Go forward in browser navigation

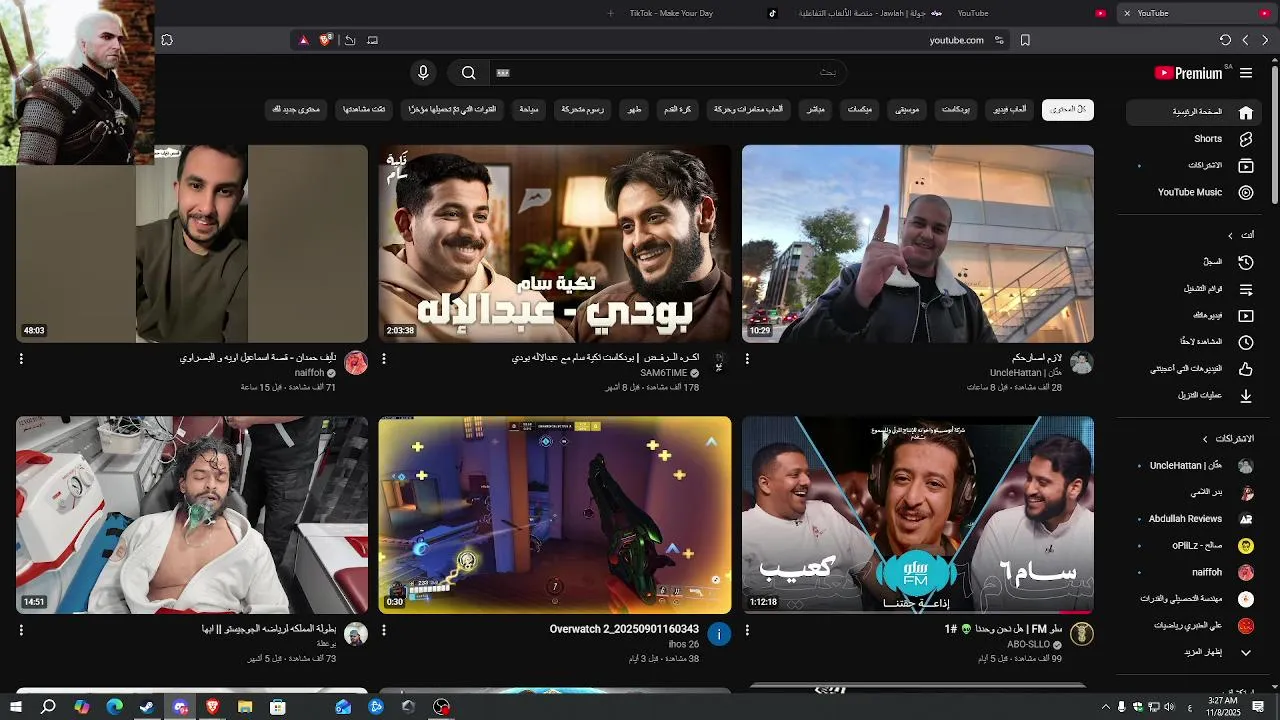click(x=1245, y=40)
